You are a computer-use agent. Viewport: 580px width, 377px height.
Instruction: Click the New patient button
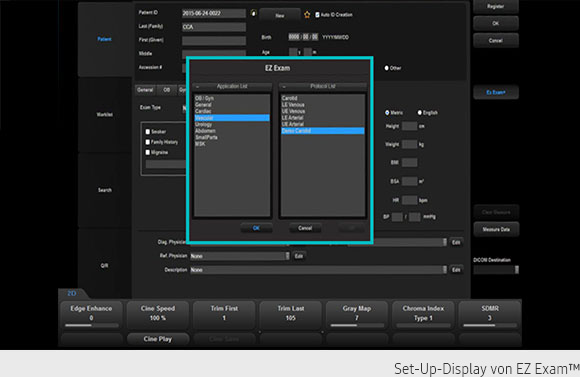[x=280, y=16]
